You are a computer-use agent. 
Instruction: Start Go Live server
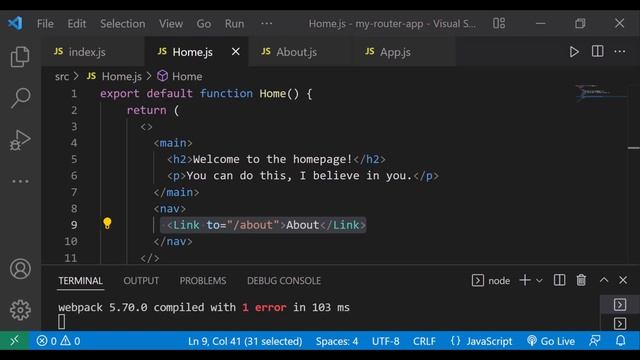(551, 341)
